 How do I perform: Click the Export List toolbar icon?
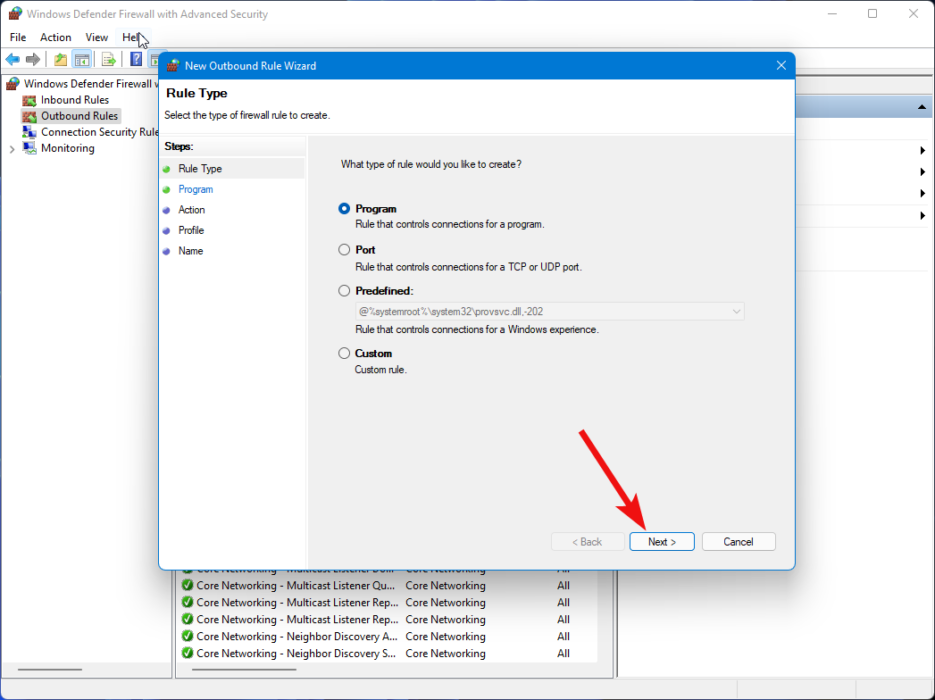click(x=109, y=59)
